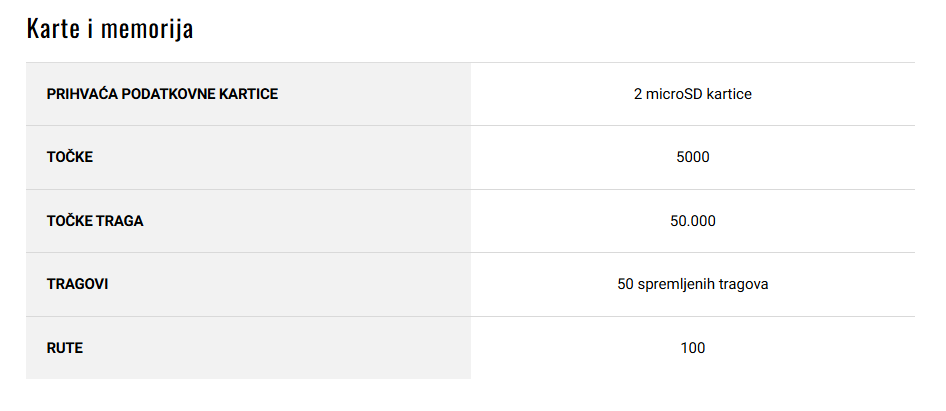Viewport: 946px width, 411px height.
Task: Select the TRAGOVI row label
Action: point(77,284)
